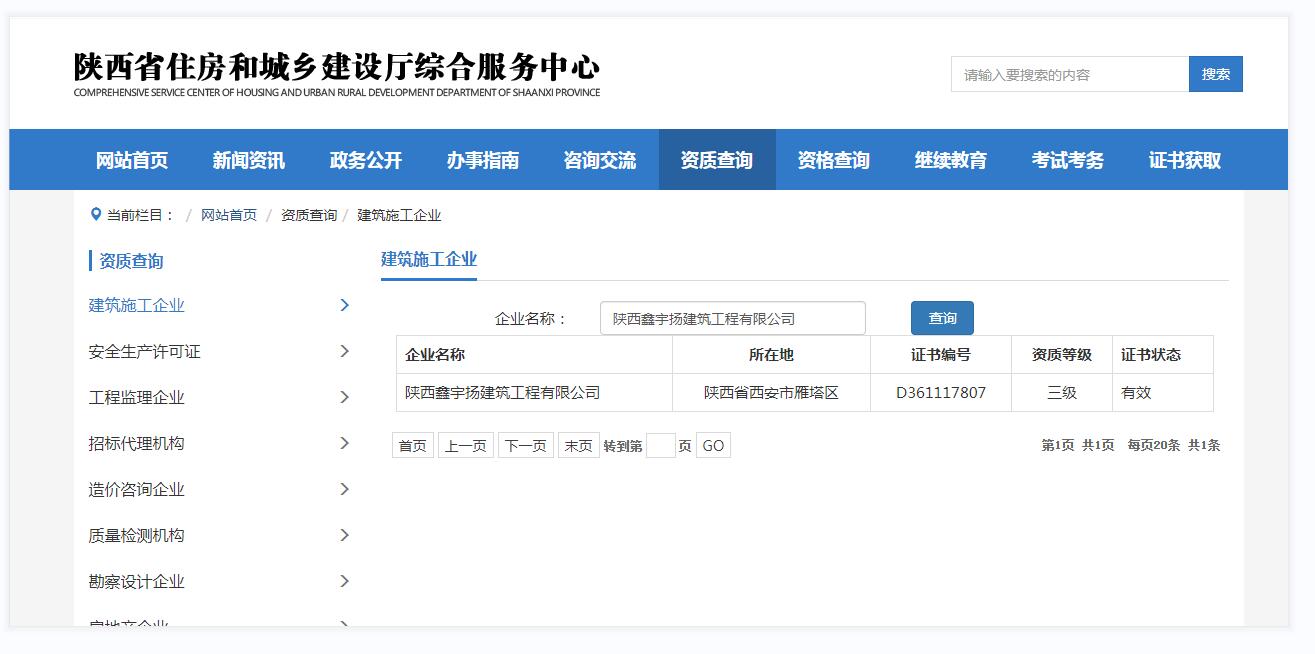This screenshot has width=1315, height=654.
Task: Click the location pin icon in breadcrumb
Action: [96, 214]
